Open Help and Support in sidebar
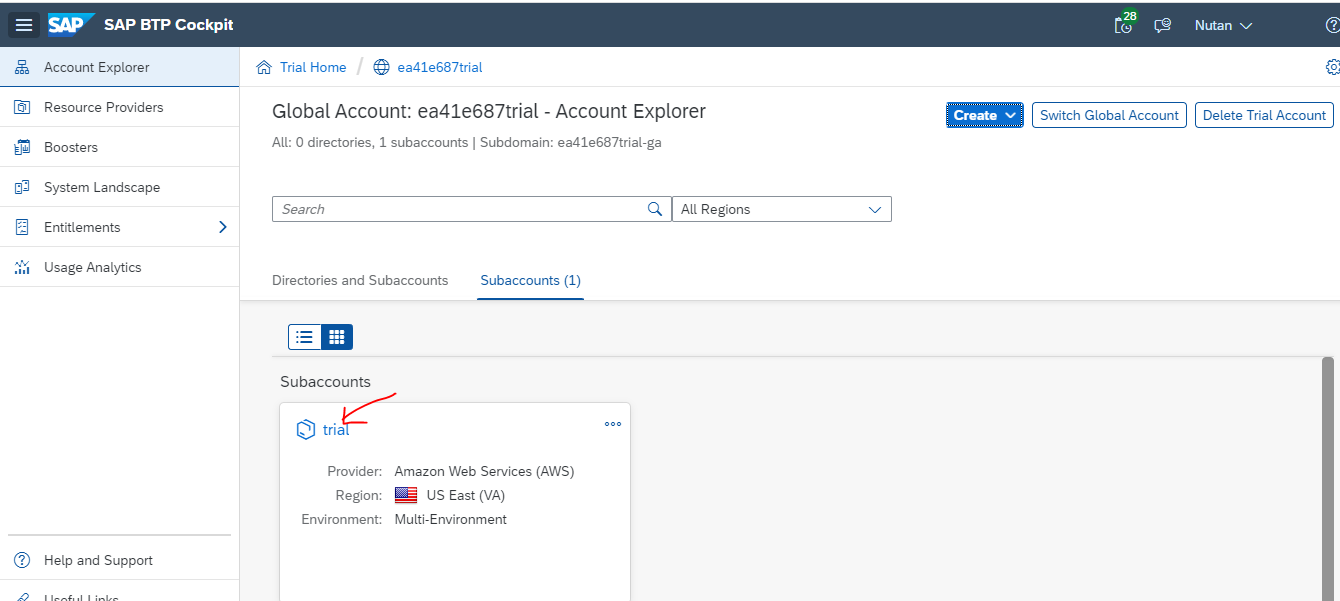This screenshot has height=601, width=1340. coord(120,560)
